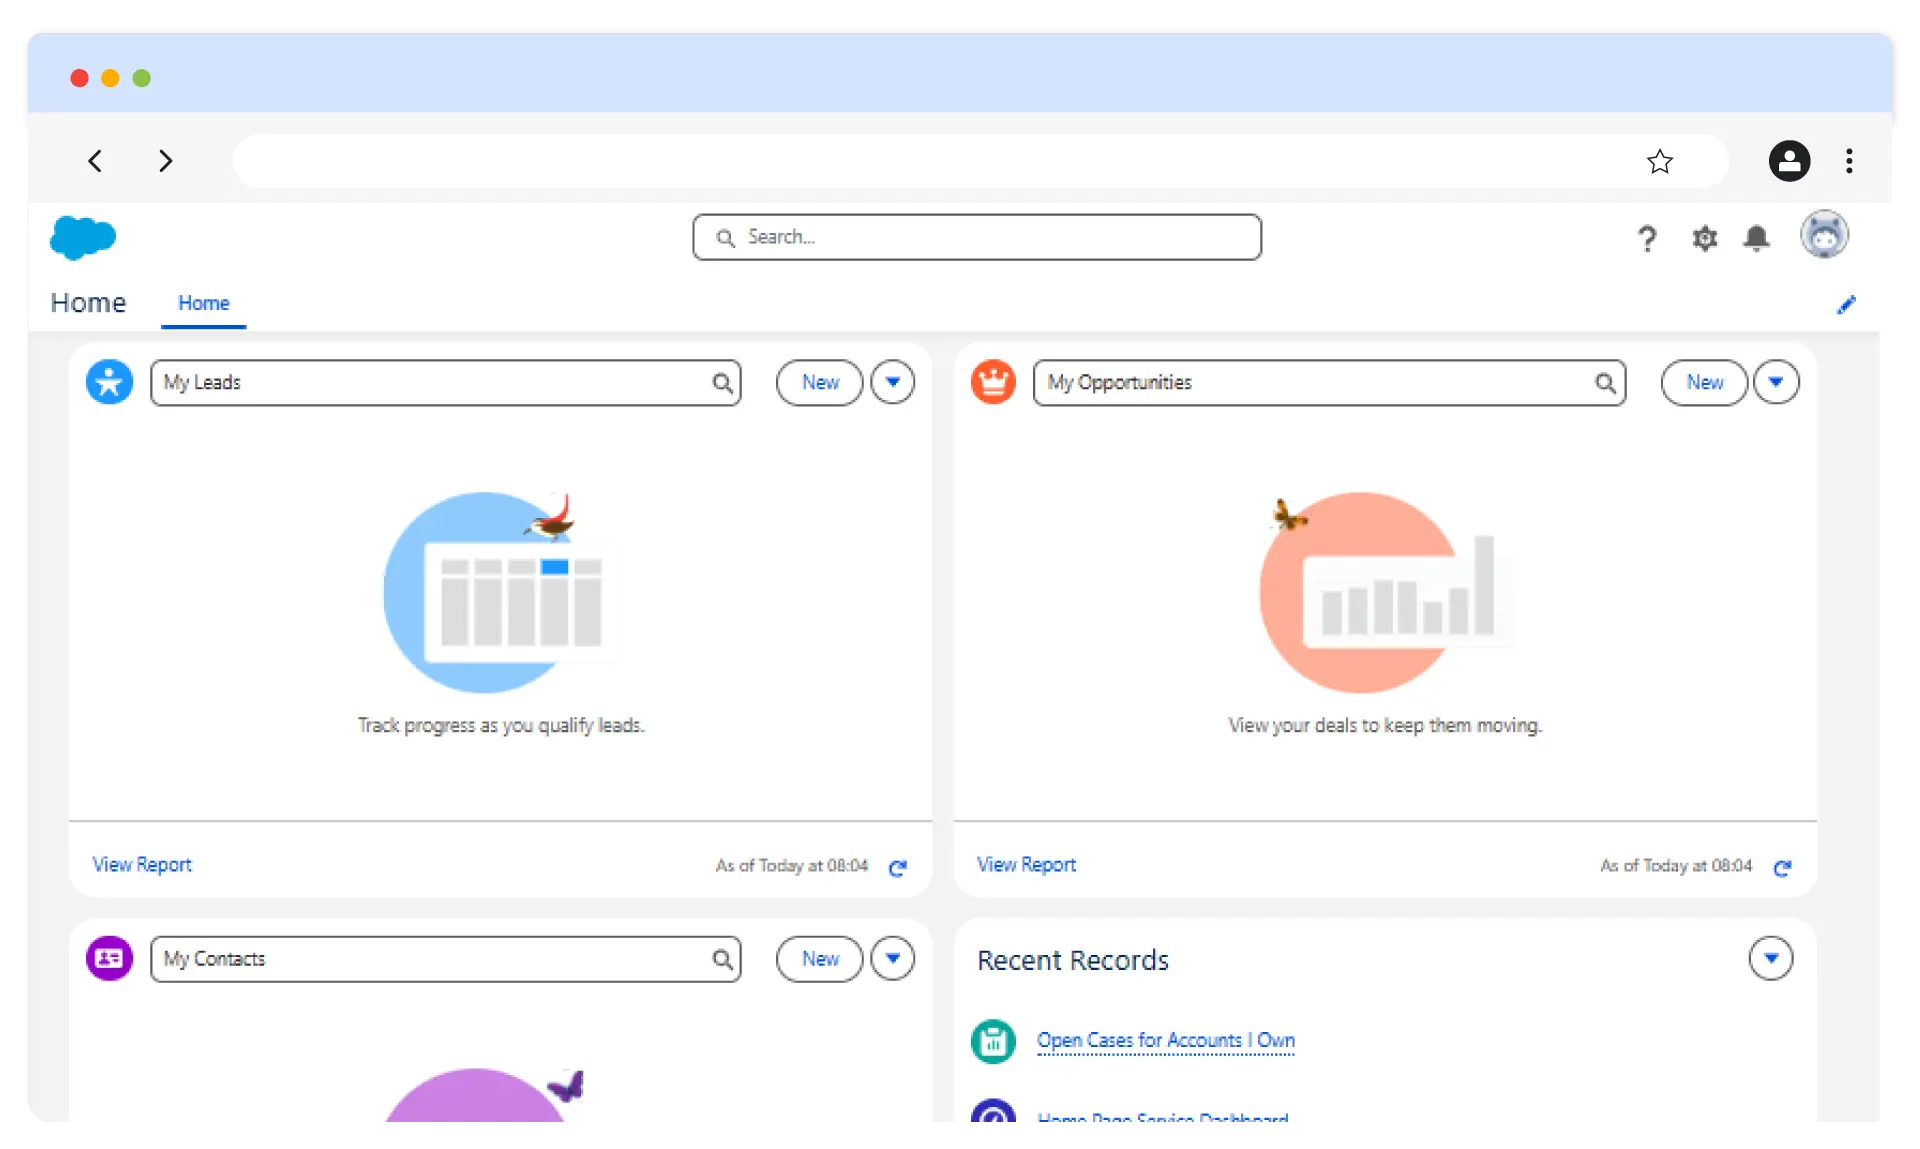
Task: Expand dropdown next to My Contacts New
Action: (x=892, y=959)
